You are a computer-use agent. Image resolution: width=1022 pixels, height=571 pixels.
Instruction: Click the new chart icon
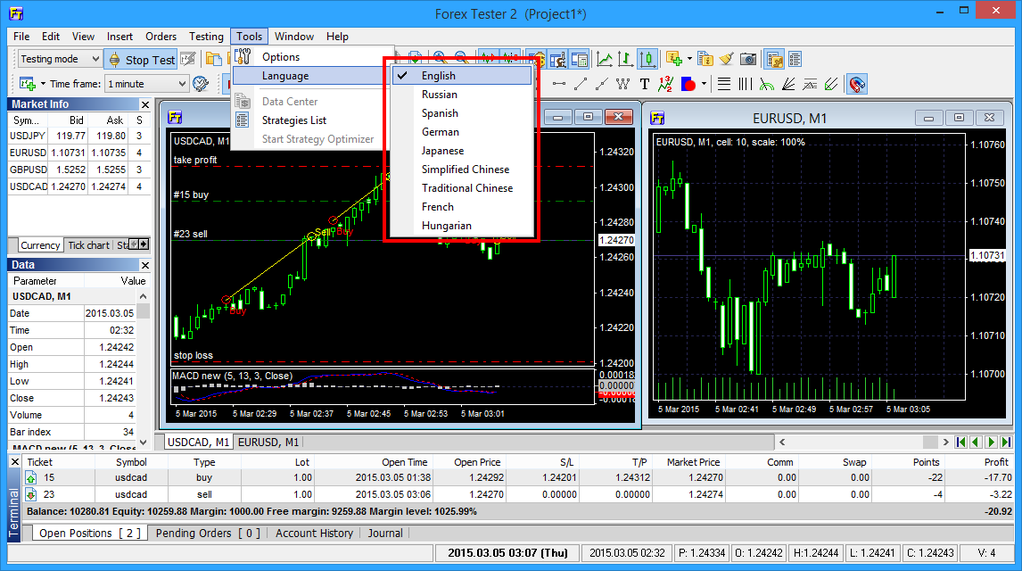27,83
